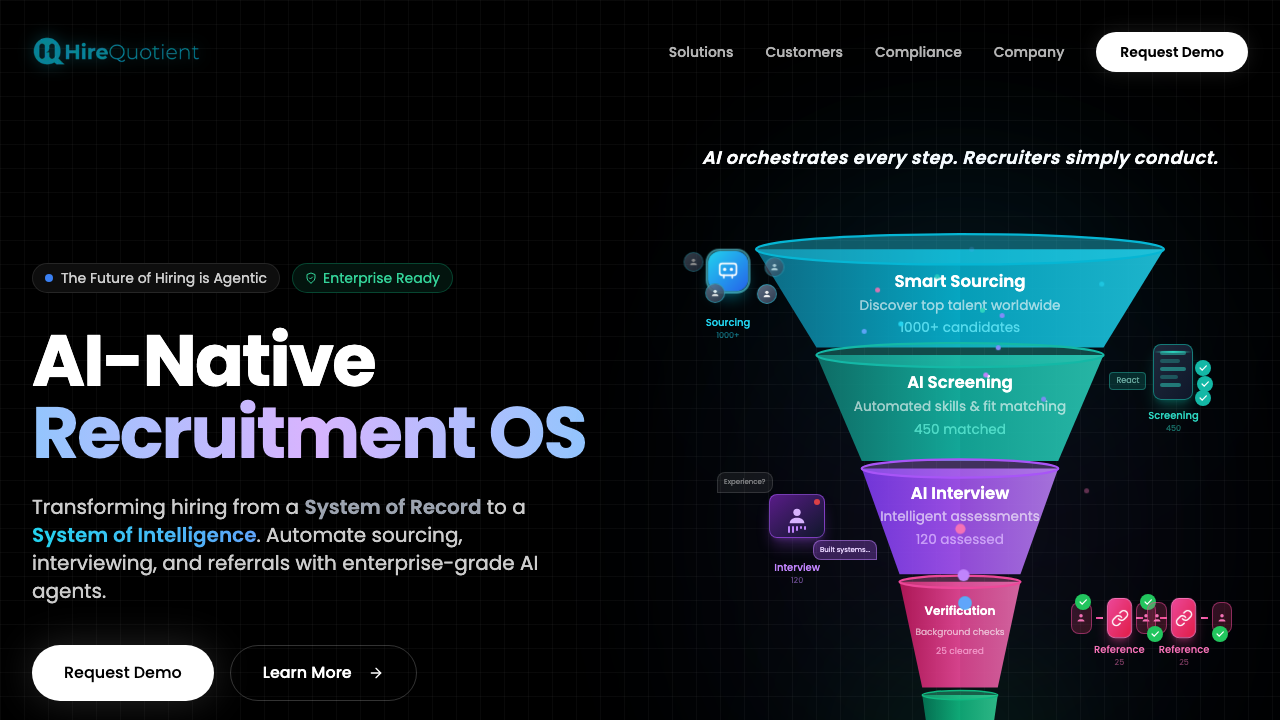Click the right Reference link icon
Screen dimensions: 1280x720
[x=1183, y=618]
